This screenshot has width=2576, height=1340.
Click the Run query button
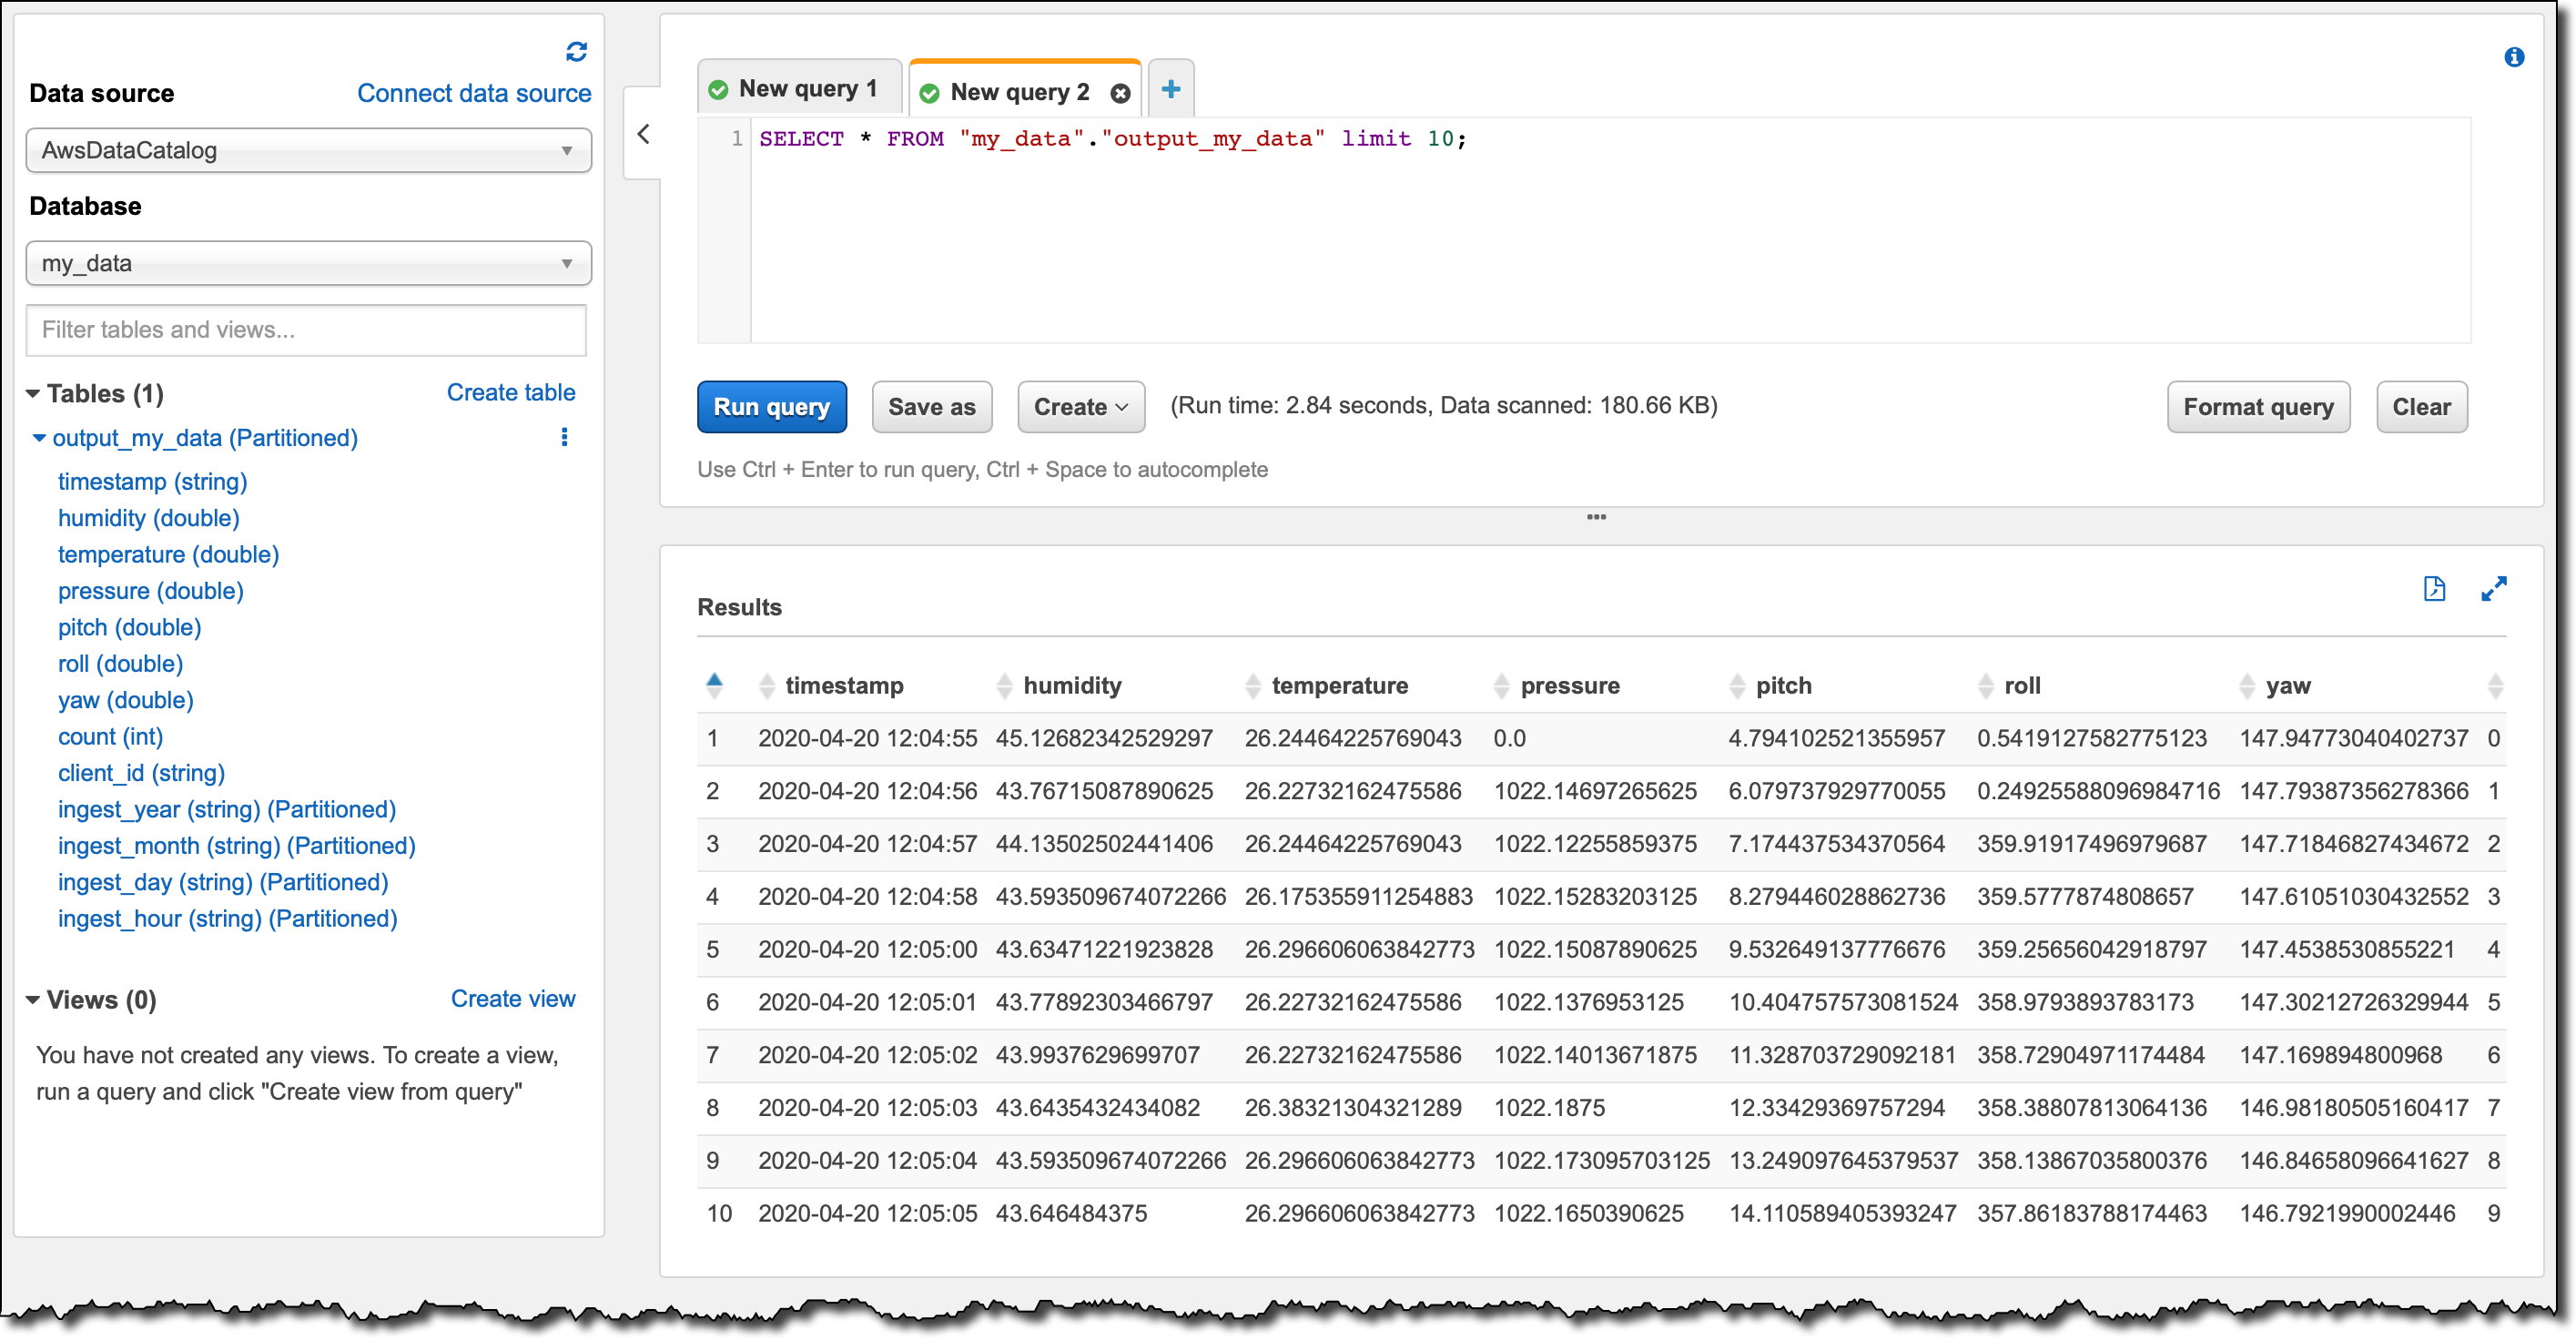click(771, 407)
